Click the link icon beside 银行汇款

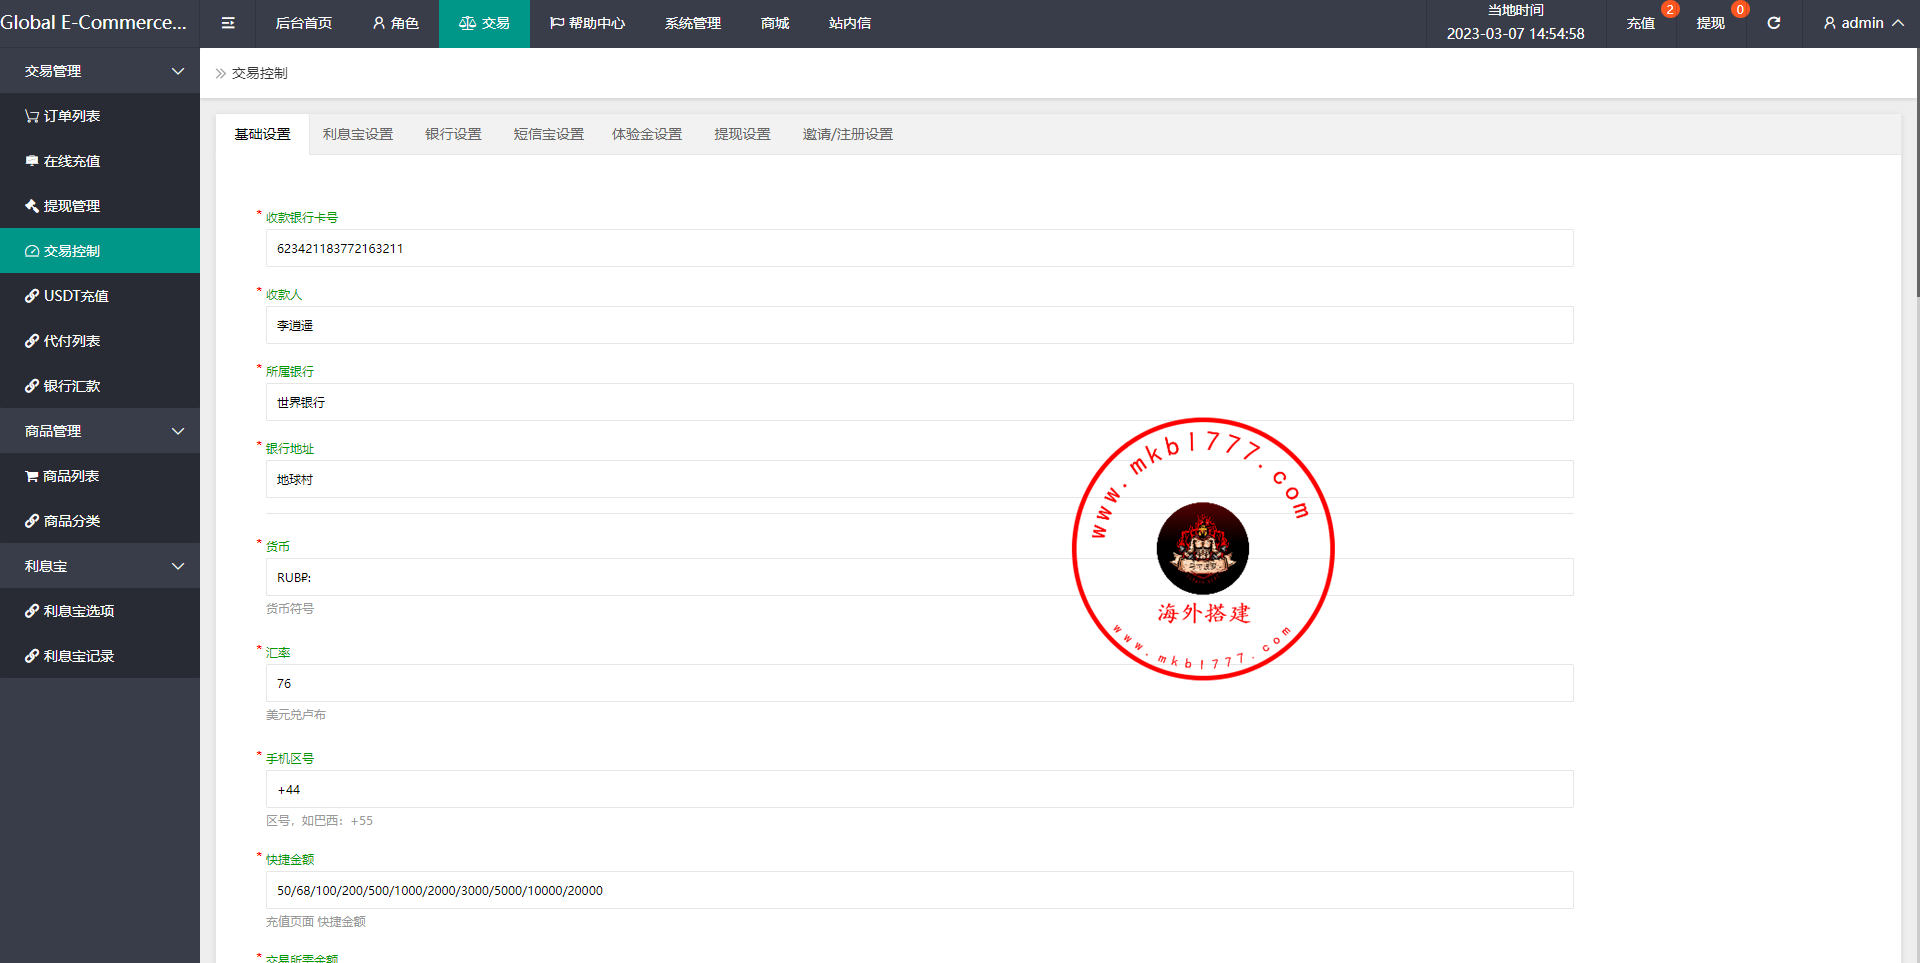tap(32, 386)
